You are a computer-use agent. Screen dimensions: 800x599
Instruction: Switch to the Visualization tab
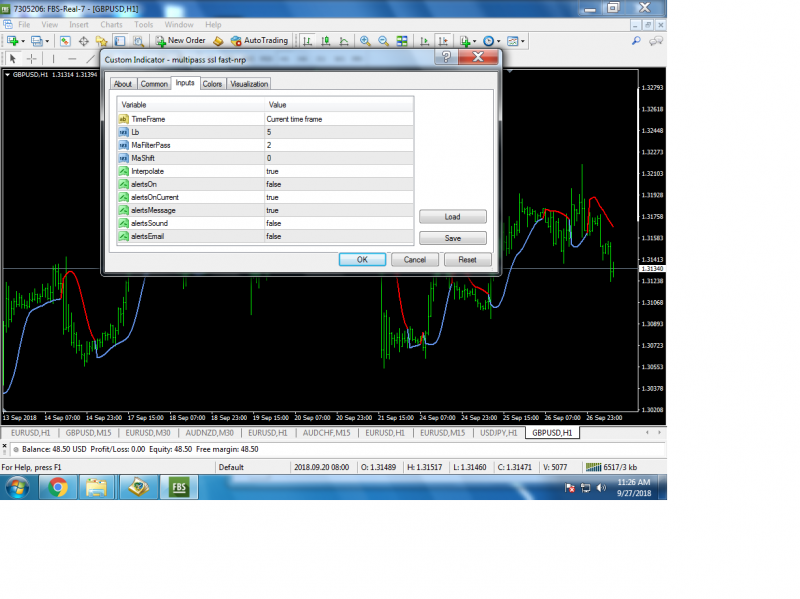(249, 84)
